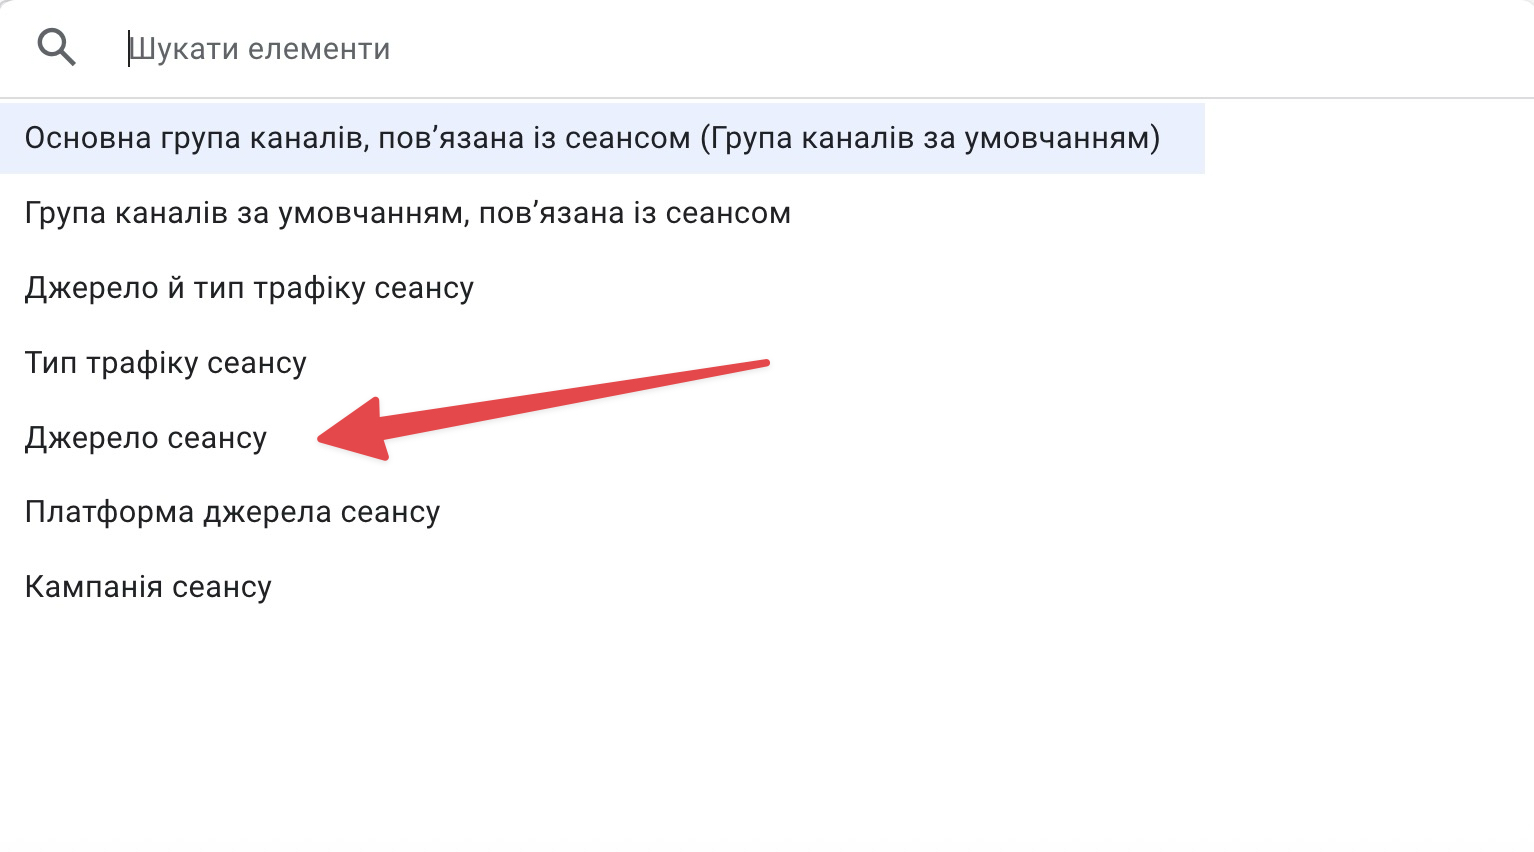Pick the "Тип трафіку сеансу" option
Screen dimensions: 1534x852
point(165,363)
